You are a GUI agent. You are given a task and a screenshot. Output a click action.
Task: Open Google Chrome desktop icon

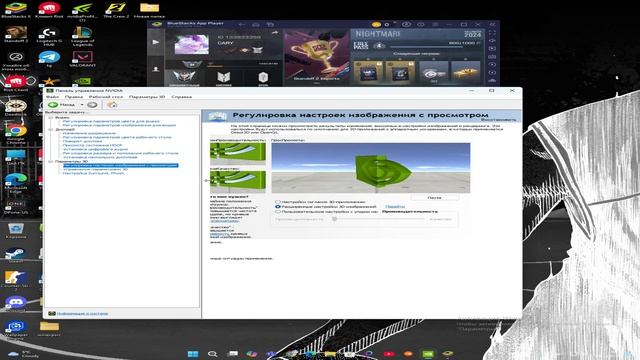[16, 134]
